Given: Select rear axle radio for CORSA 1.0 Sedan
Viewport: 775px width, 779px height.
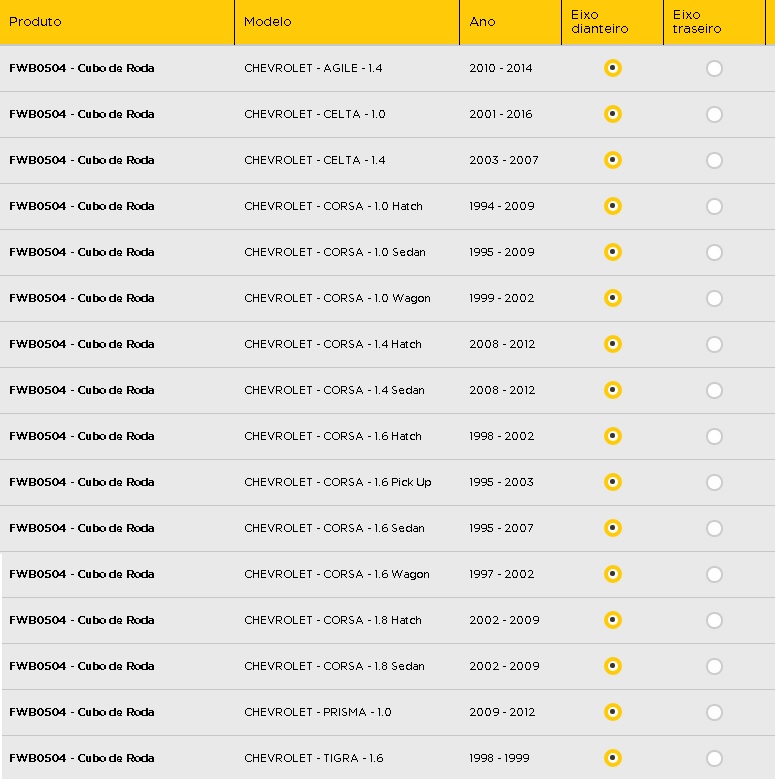Looking at the screenshot, I should (x=714, y=253).
